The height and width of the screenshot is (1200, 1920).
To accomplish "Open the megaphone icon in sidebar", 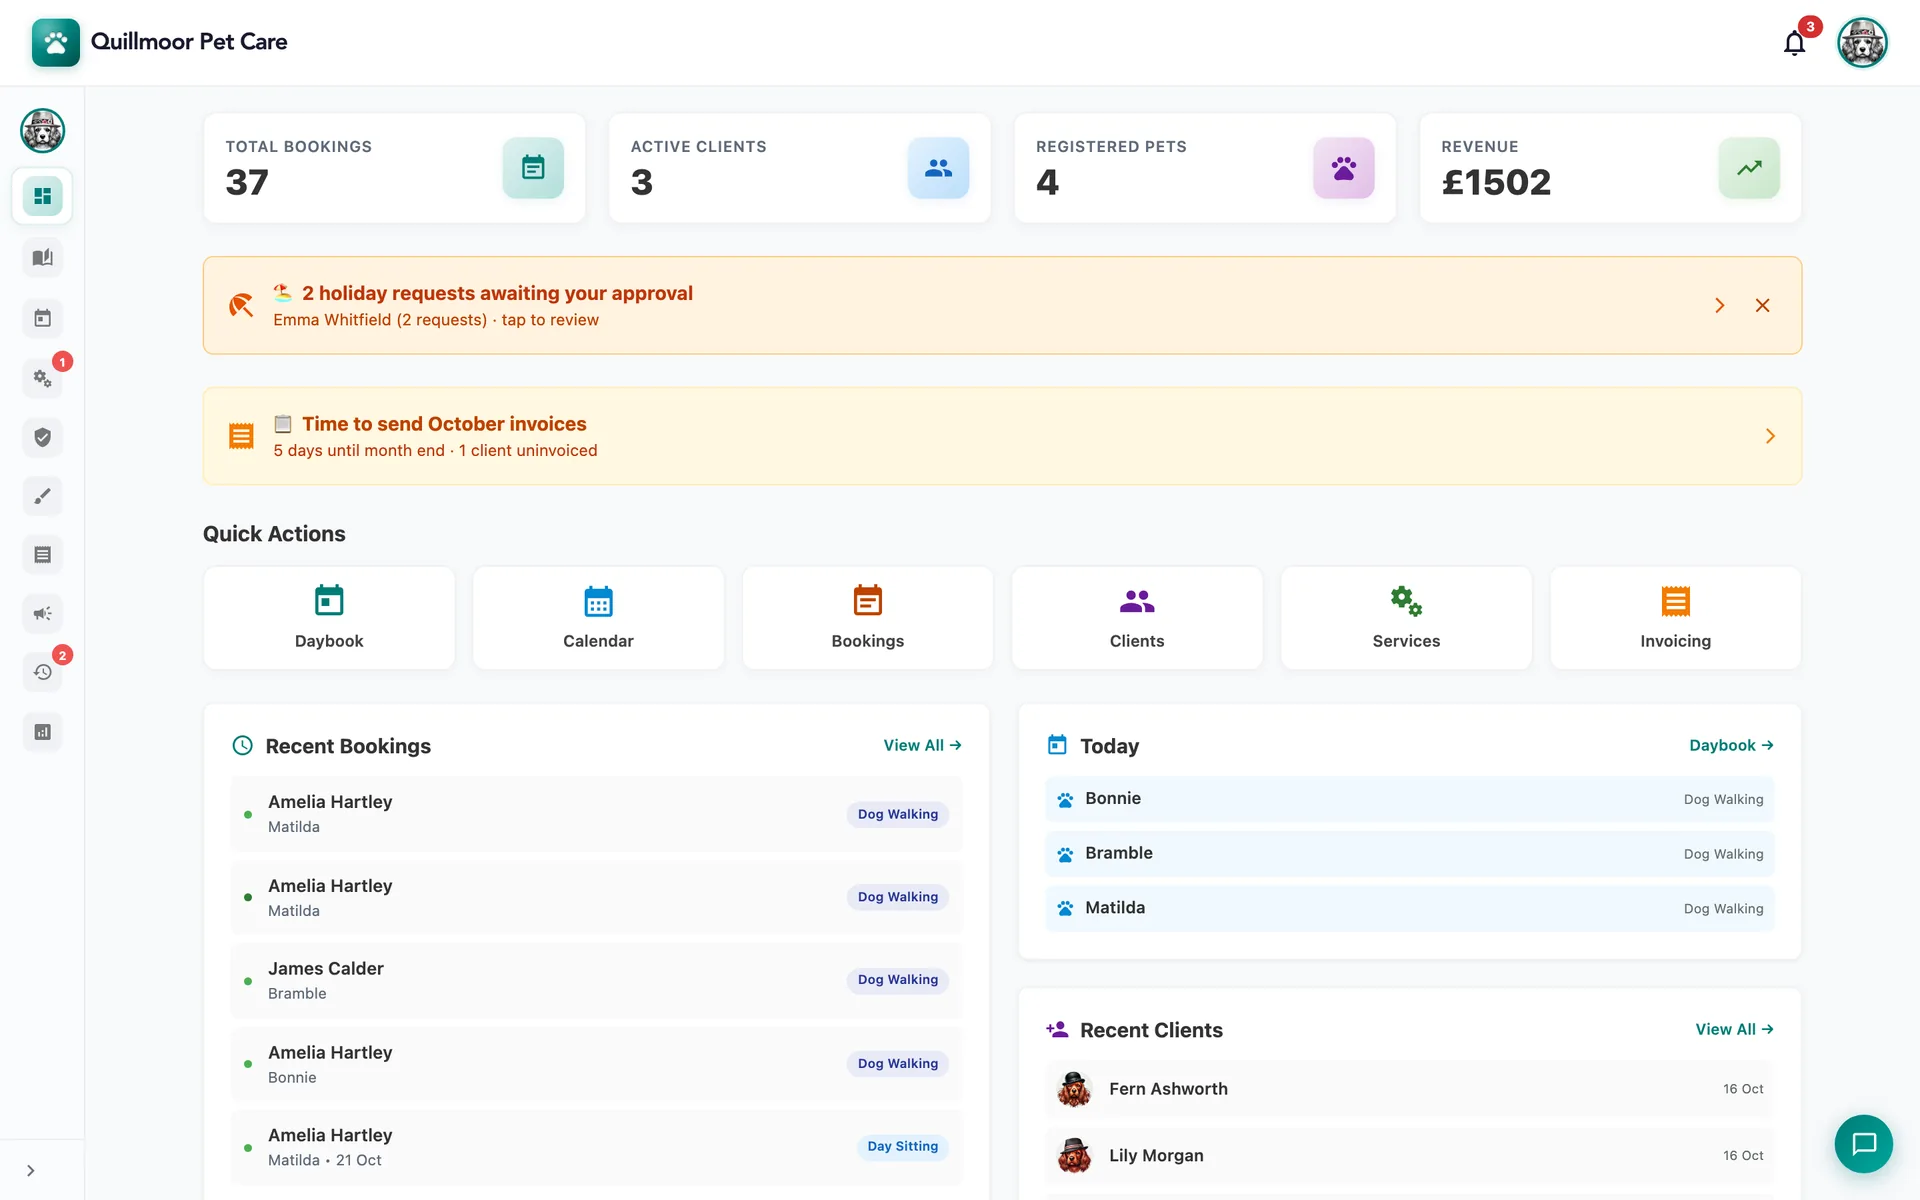I will click(42, 614).
